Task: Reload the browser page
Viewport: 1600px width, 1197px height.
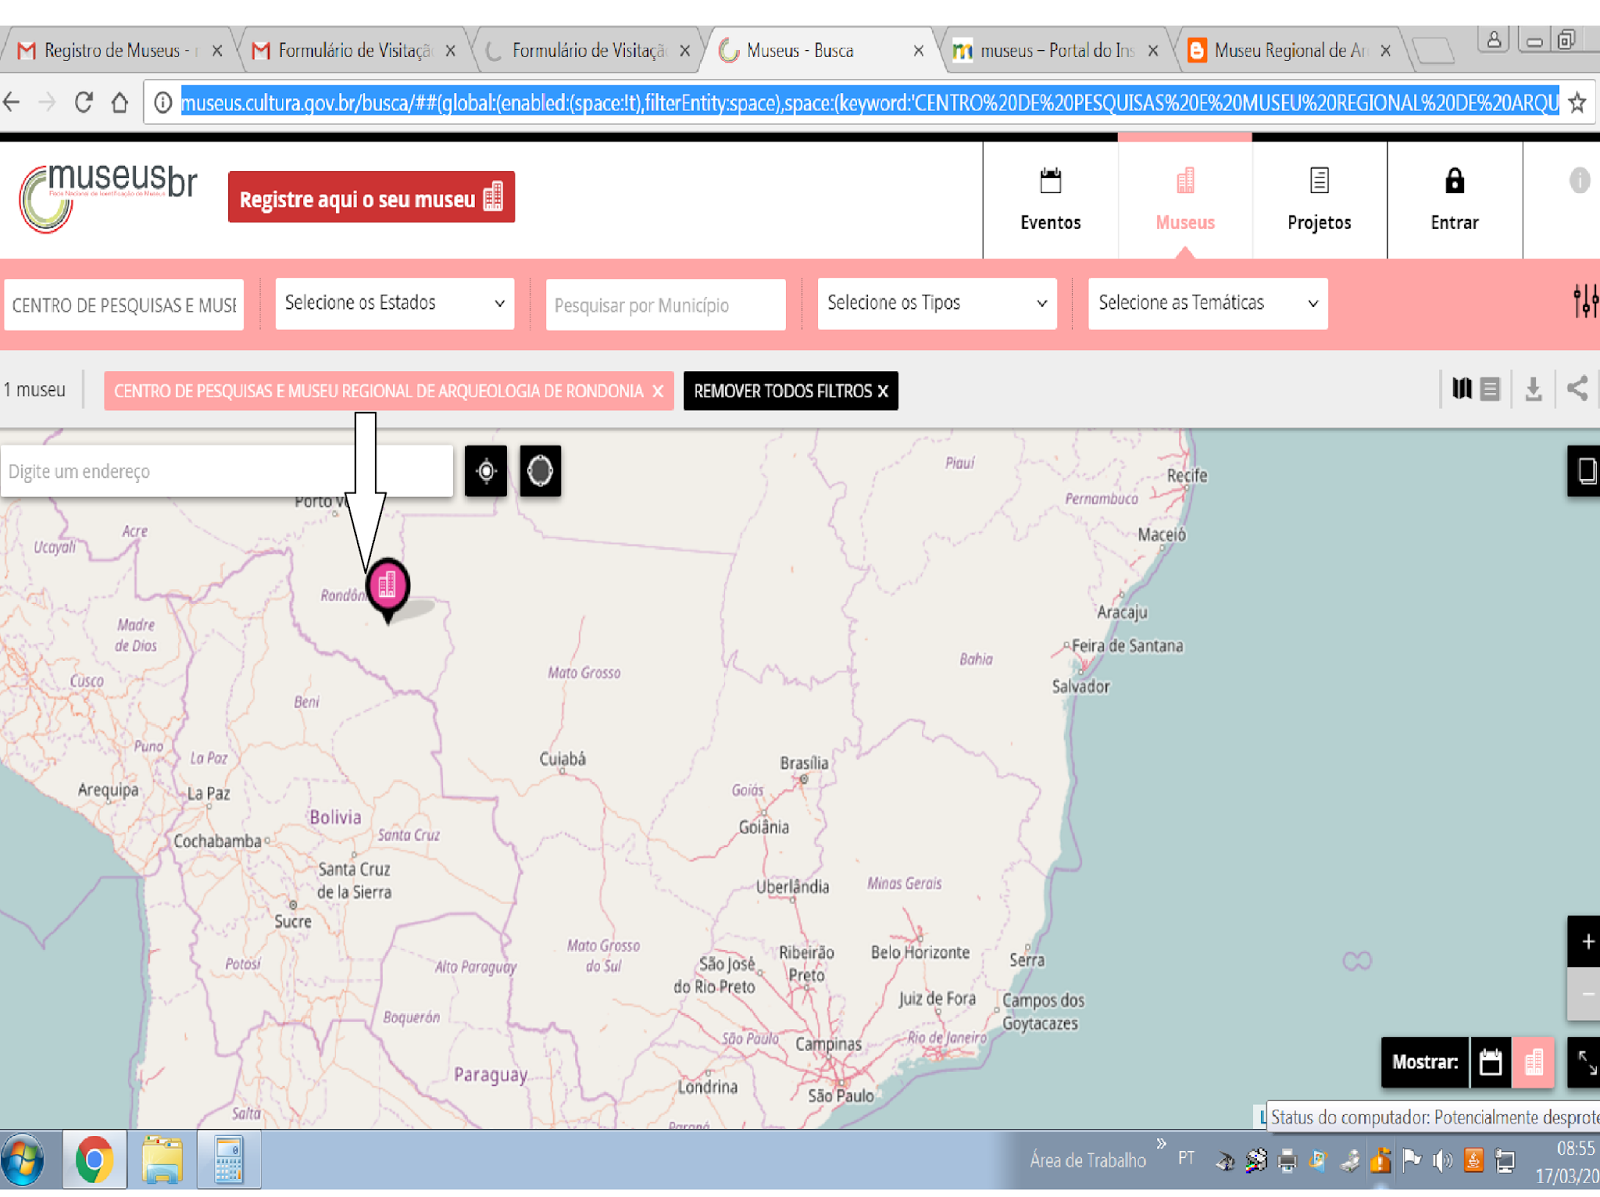Action: coord(84,102)
